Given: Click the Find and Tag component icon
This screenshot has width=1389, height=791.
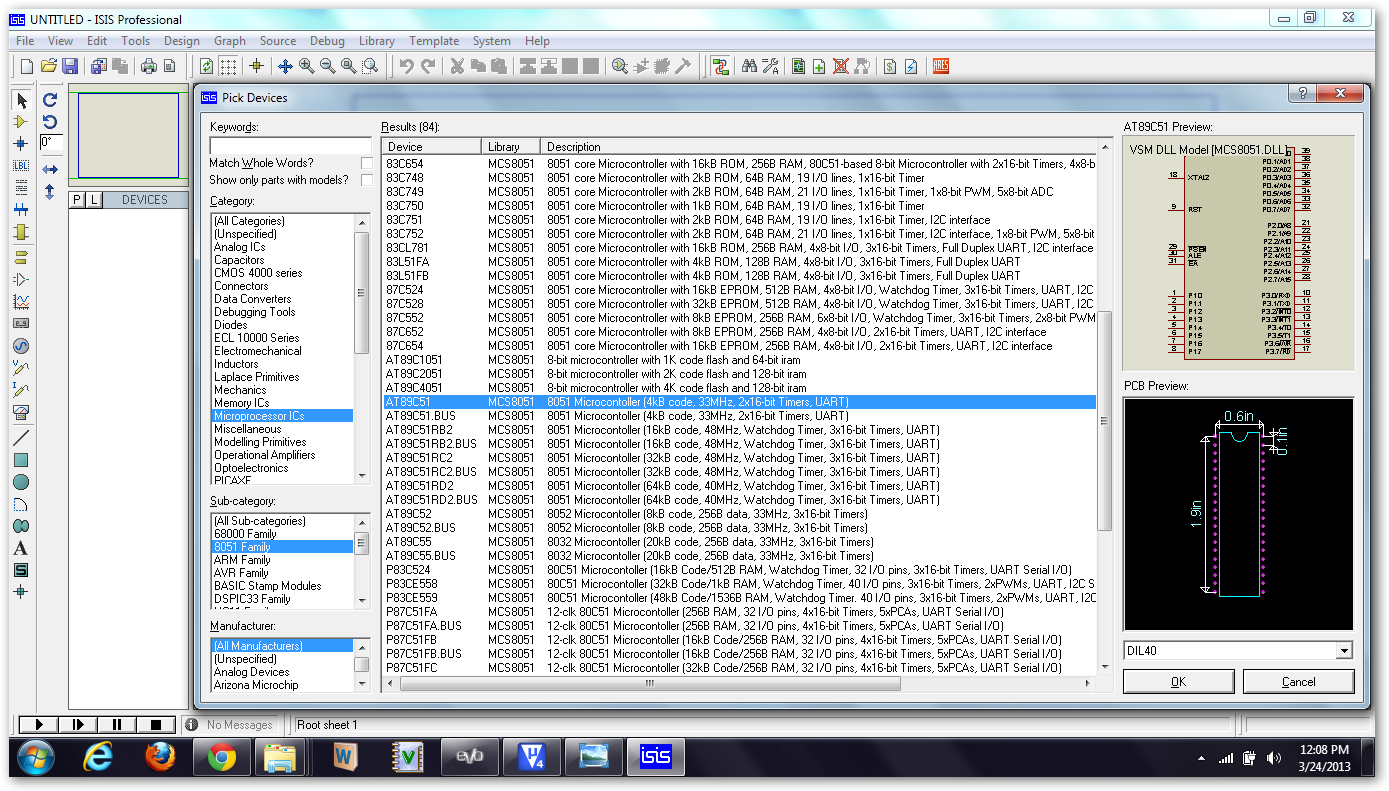Looking at the screenshot, I should click(750, 66).
